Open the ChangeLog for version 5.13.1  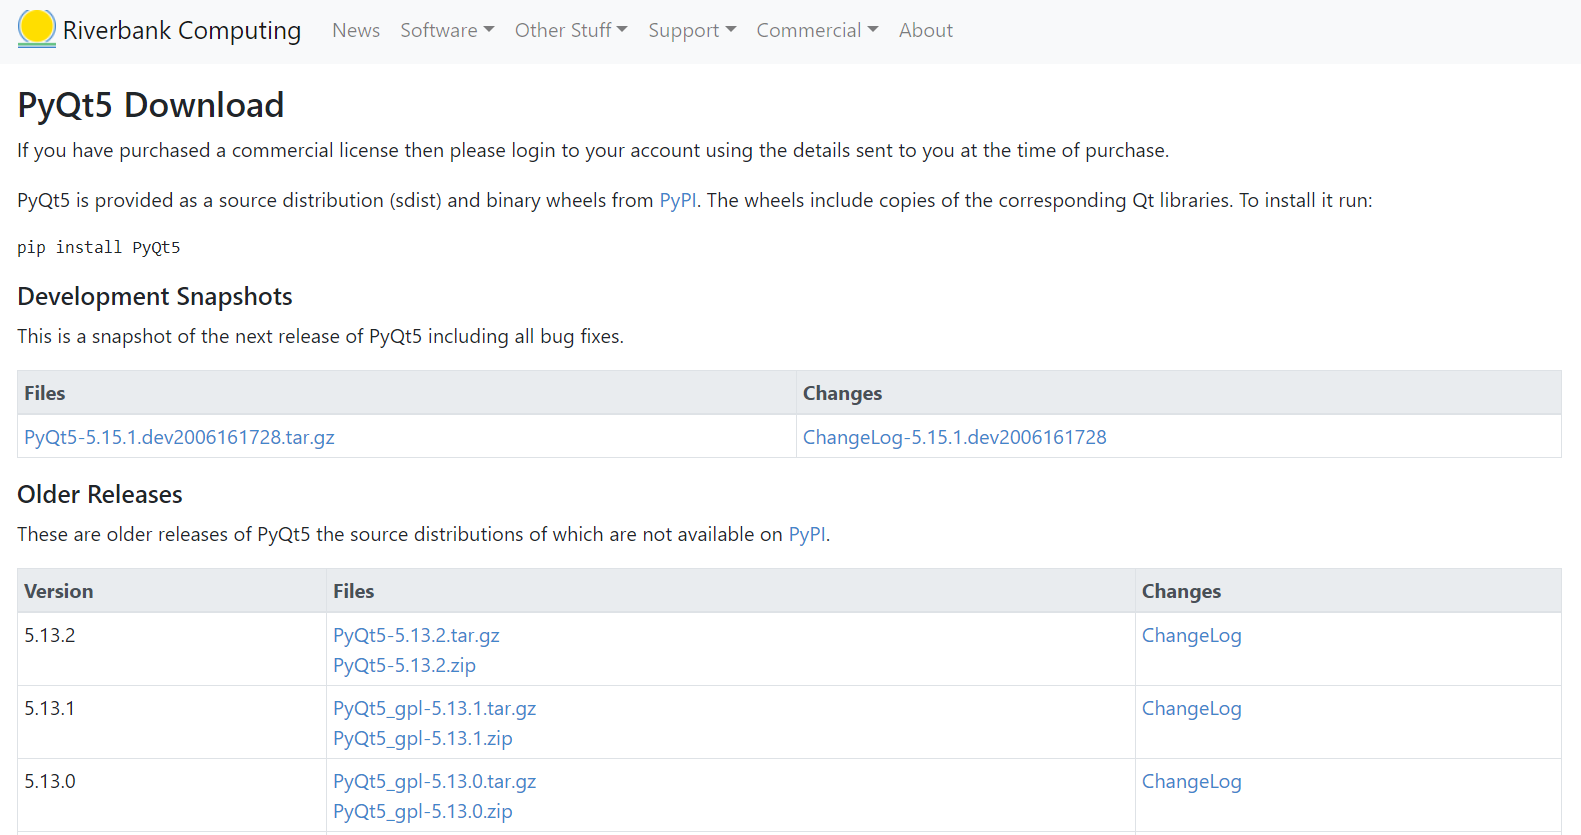click(1192, 708)
